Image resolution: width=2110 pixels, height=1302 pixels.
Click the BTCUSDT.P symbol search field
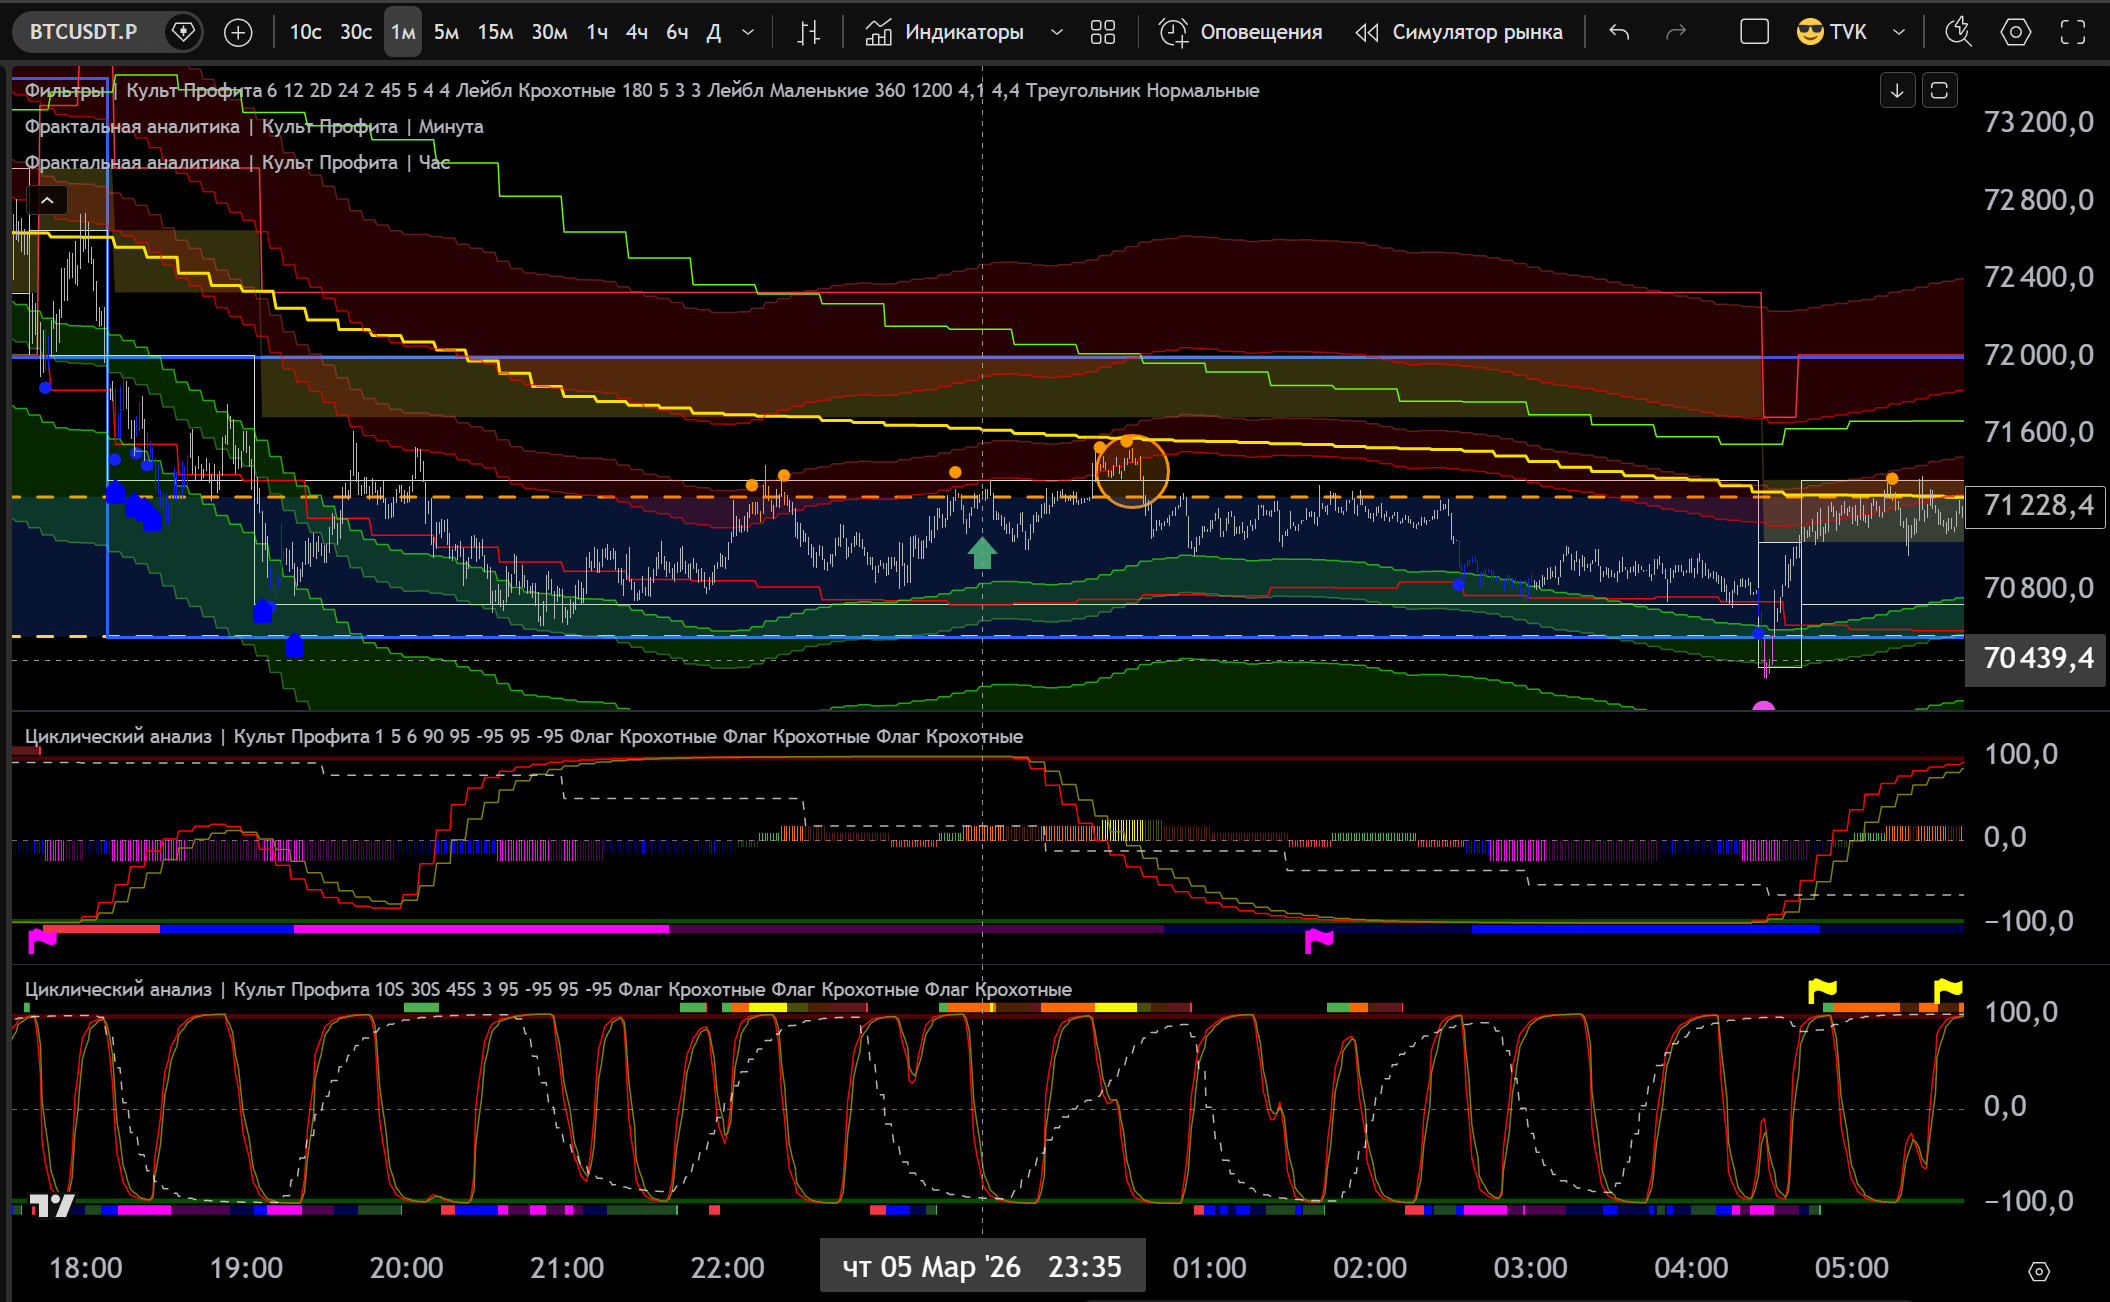click(84, 32)
